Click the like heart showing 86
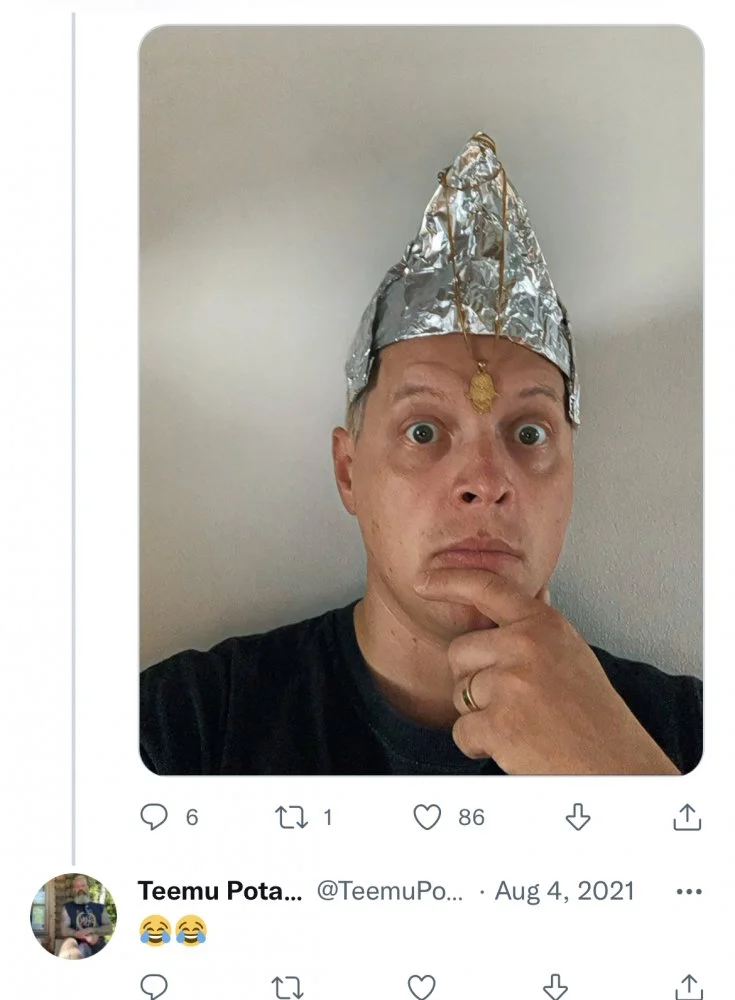The height and width of the screenshot is (1000, 735). point(430,819)
